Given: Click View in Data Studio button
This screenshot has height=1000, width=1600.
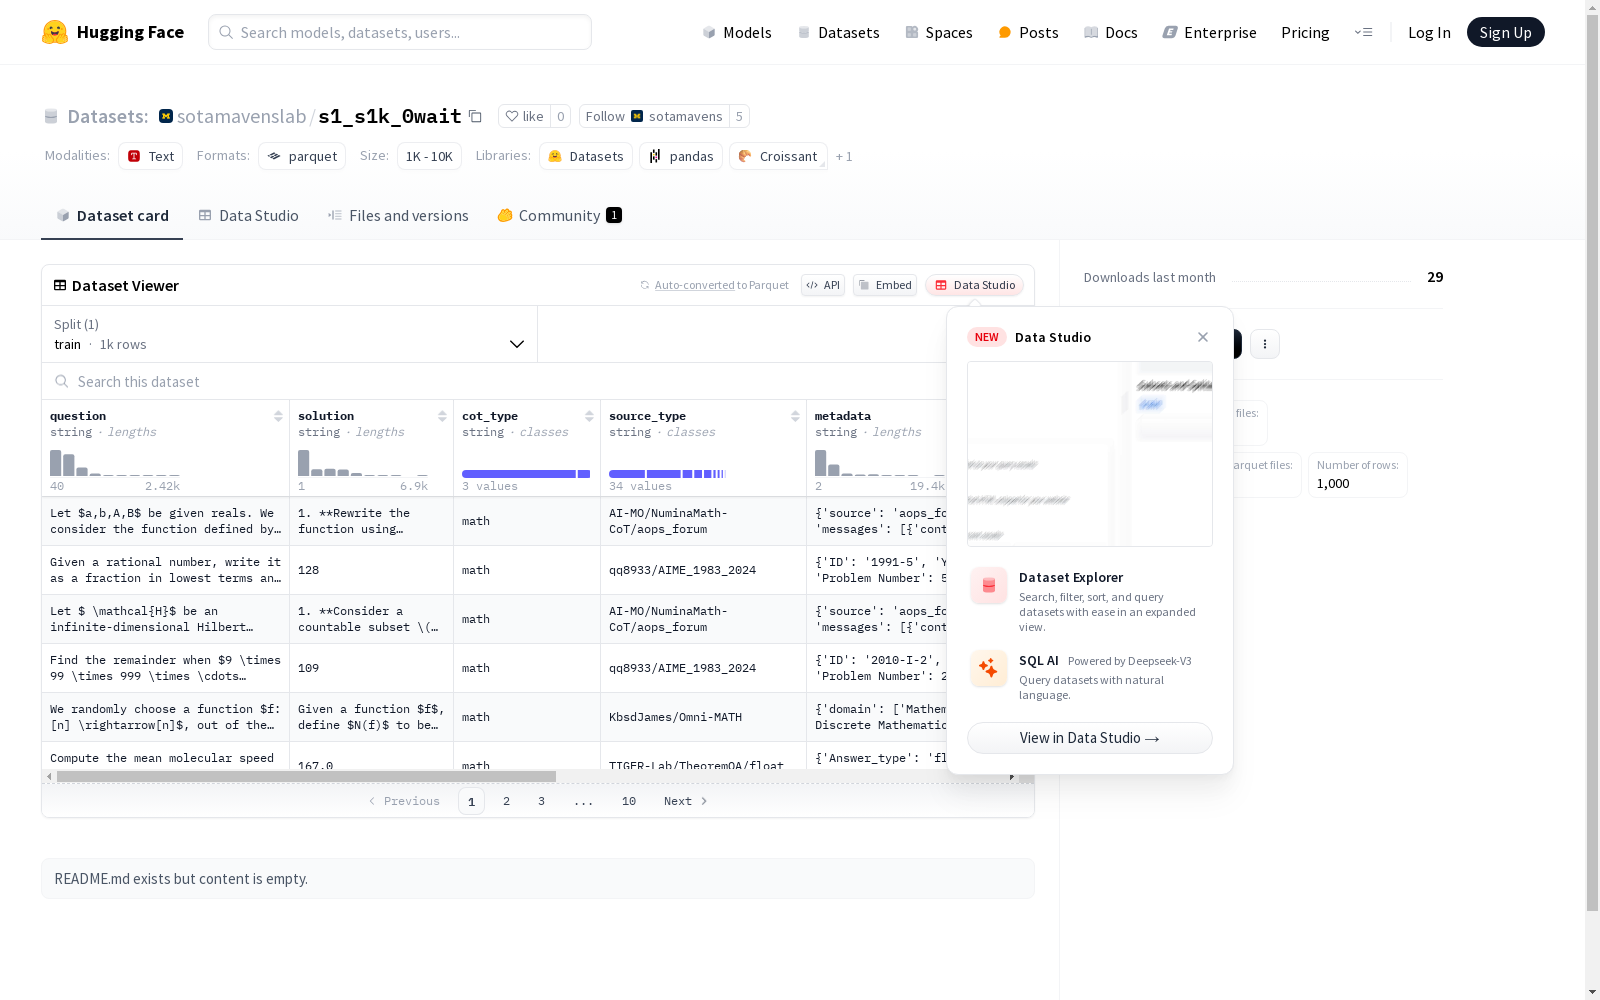Looking at the screenshot, I should point(1090,738).
